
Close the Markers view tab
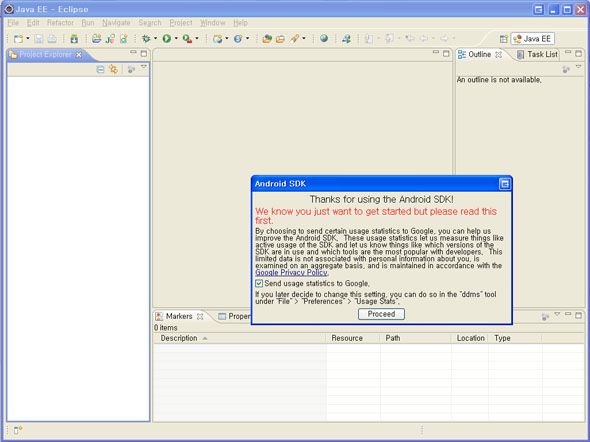(200, 317)
